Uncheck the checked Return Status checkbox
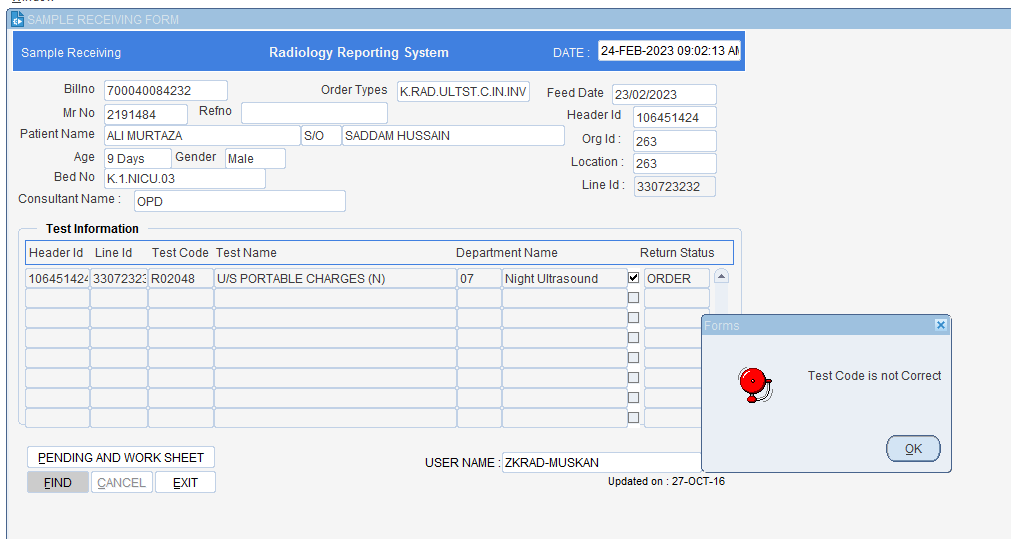 (633, 278)
